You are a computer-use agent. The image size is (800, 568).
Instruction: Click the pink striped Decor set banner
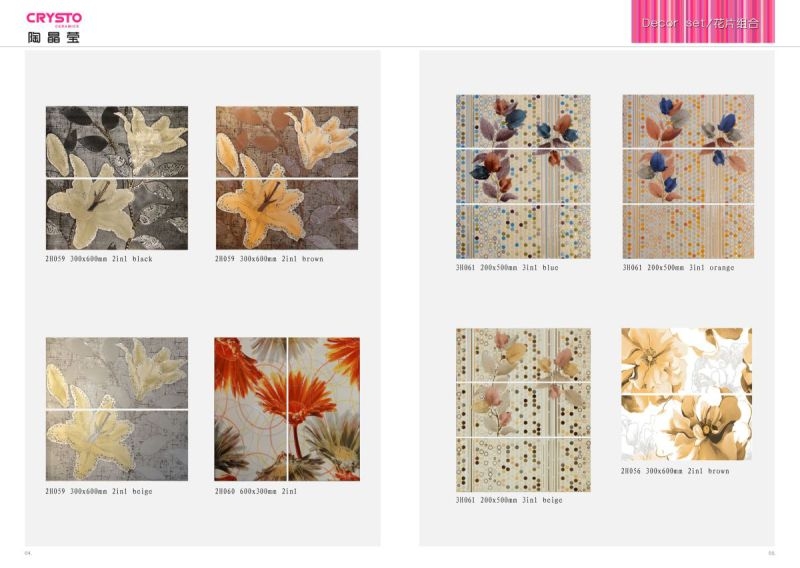coord(703,21)
